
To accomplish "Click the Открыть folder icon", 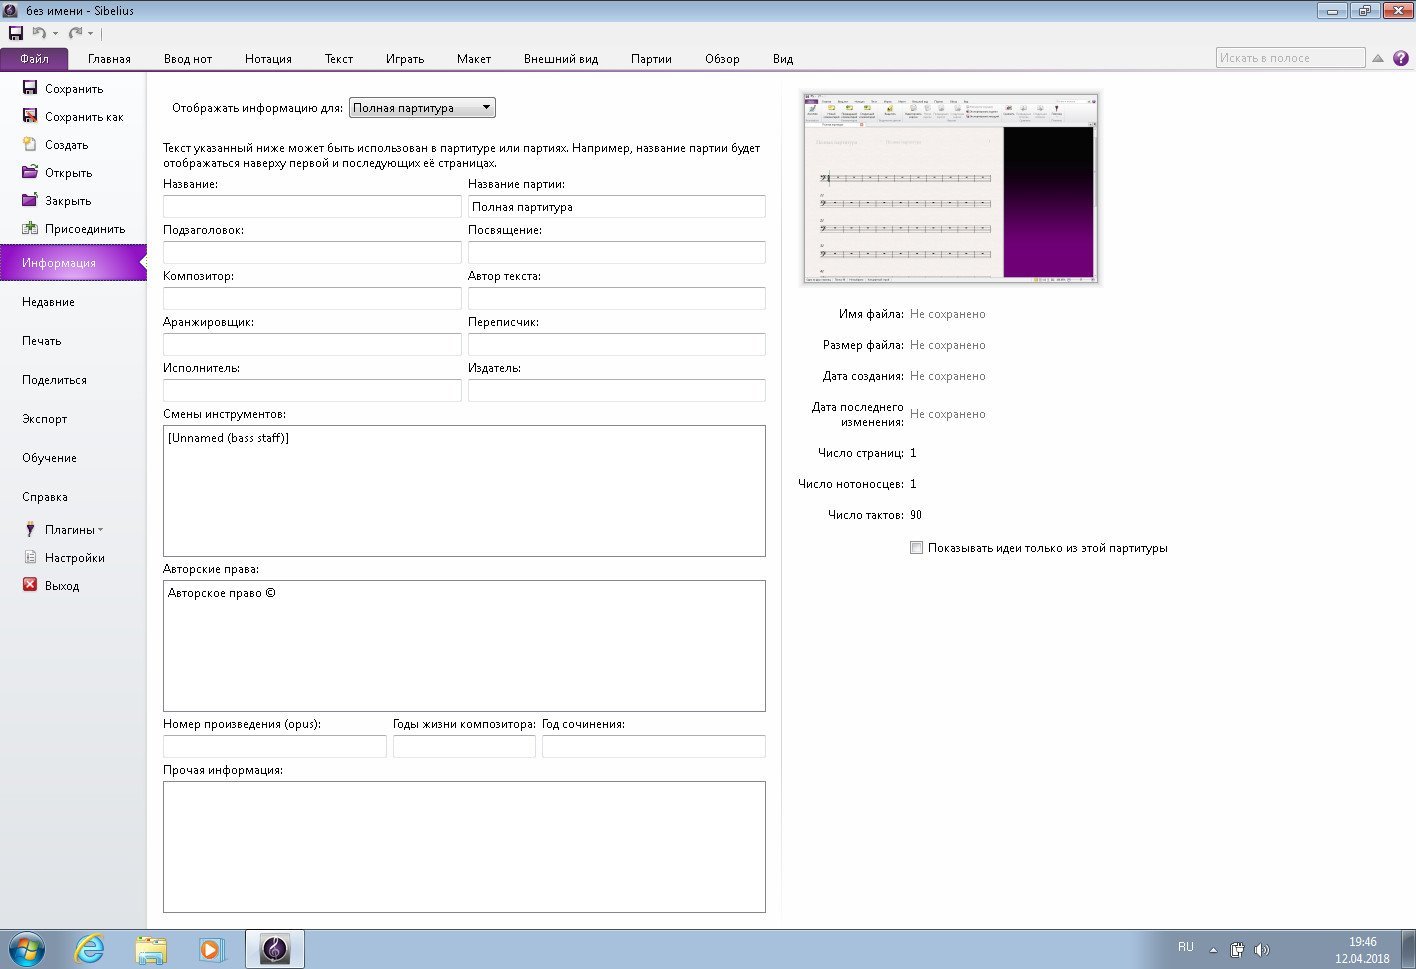I will pos(30,172).
